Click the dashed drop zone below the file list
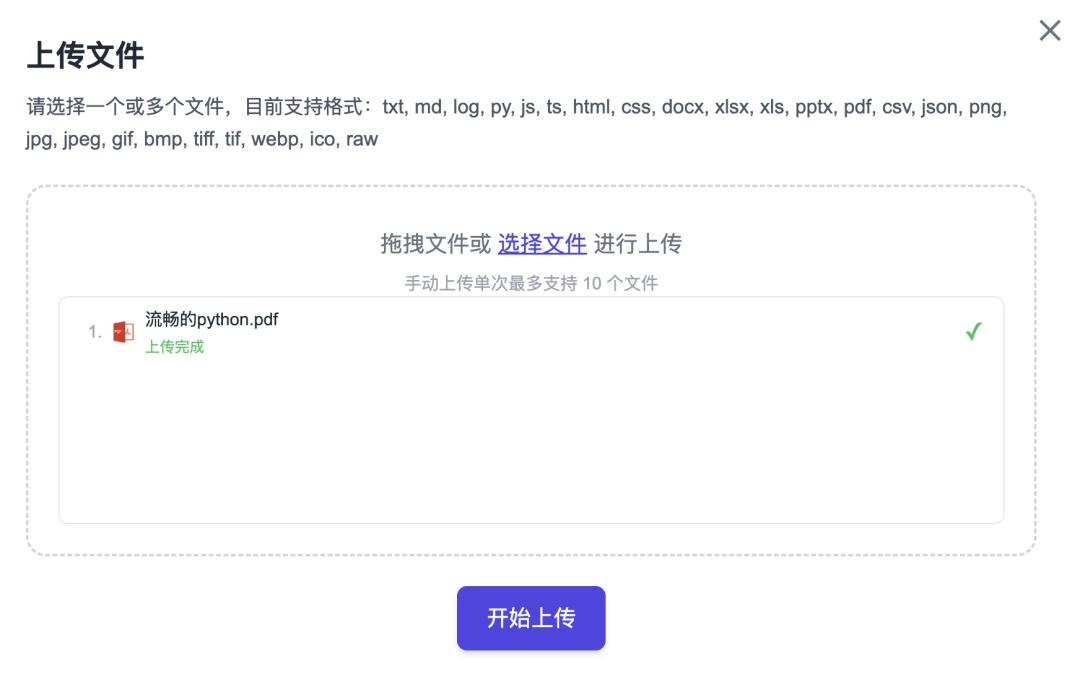1080x679 pixels. pos(531,539)
